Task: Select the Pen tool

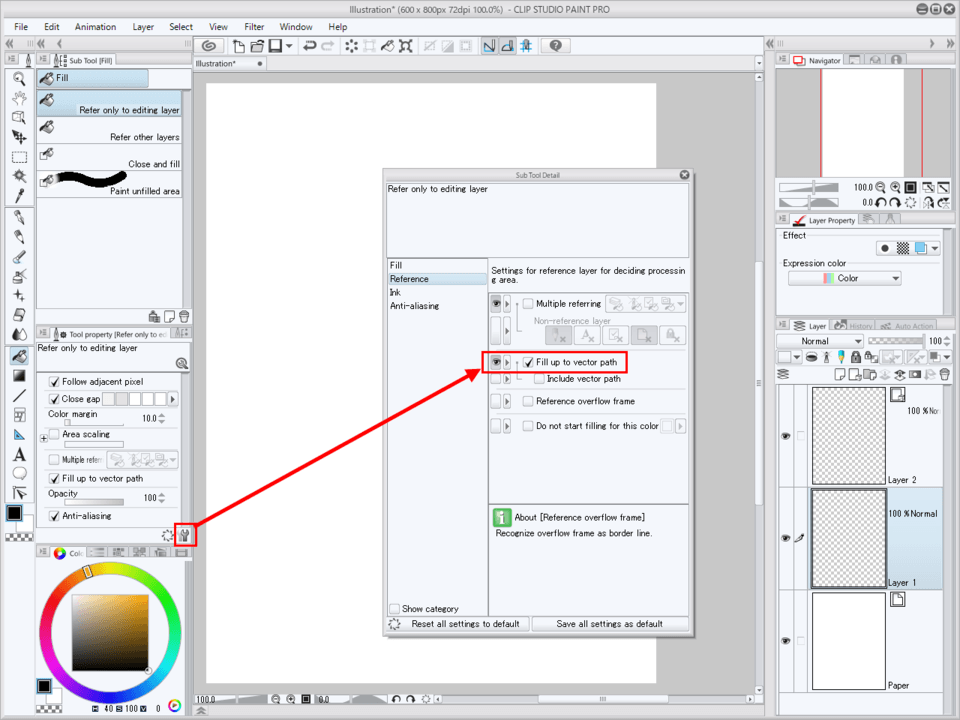Action: [19, 217]
